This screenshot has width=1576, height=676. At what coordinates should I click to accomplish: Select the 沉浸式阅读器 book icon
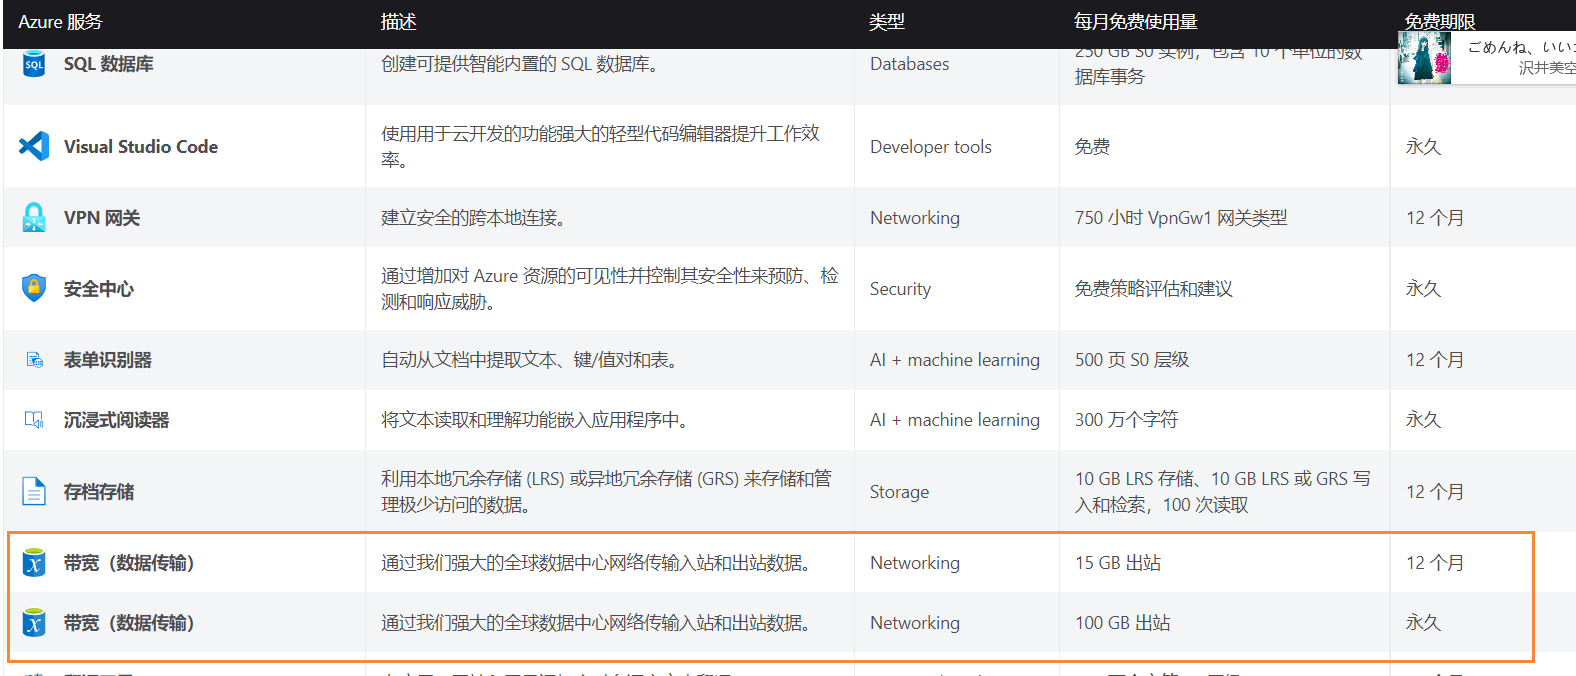pyautogui.click(x=34, y=420)
